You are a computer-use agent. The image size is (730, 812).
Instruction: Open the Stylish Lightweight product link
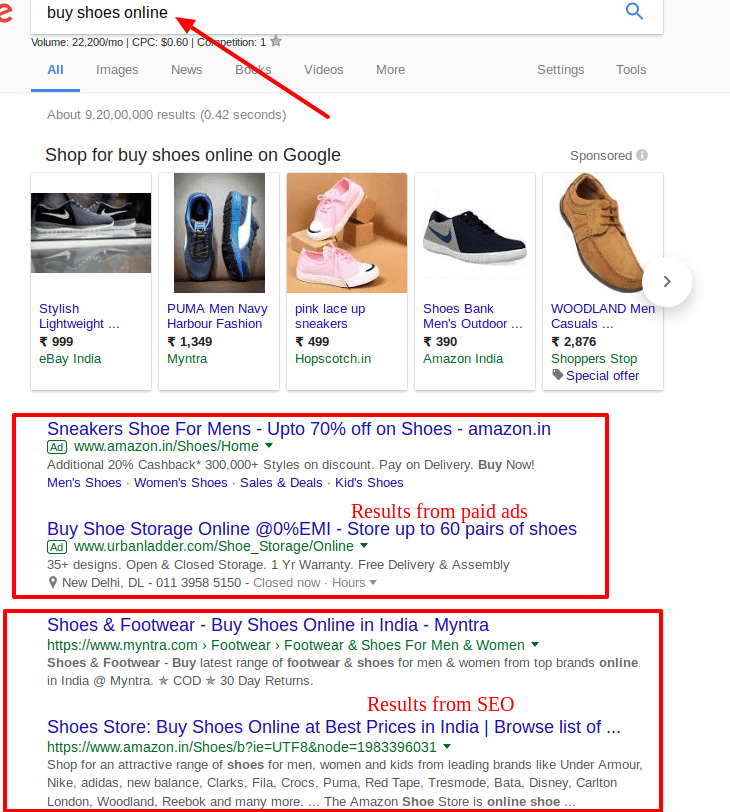click(x=79, y=316)
